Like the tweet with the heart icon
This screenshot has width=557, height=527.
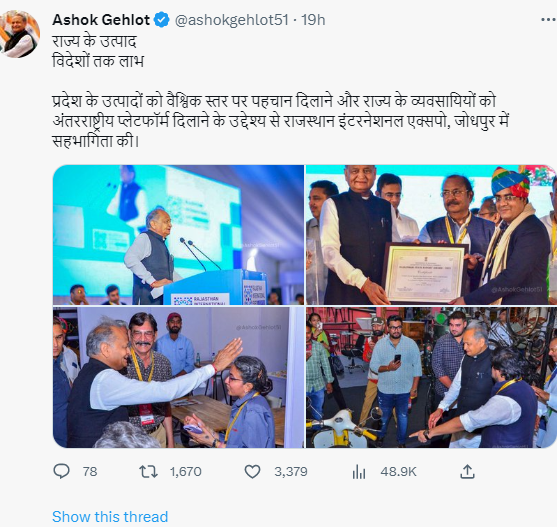[x=252, y=472]
